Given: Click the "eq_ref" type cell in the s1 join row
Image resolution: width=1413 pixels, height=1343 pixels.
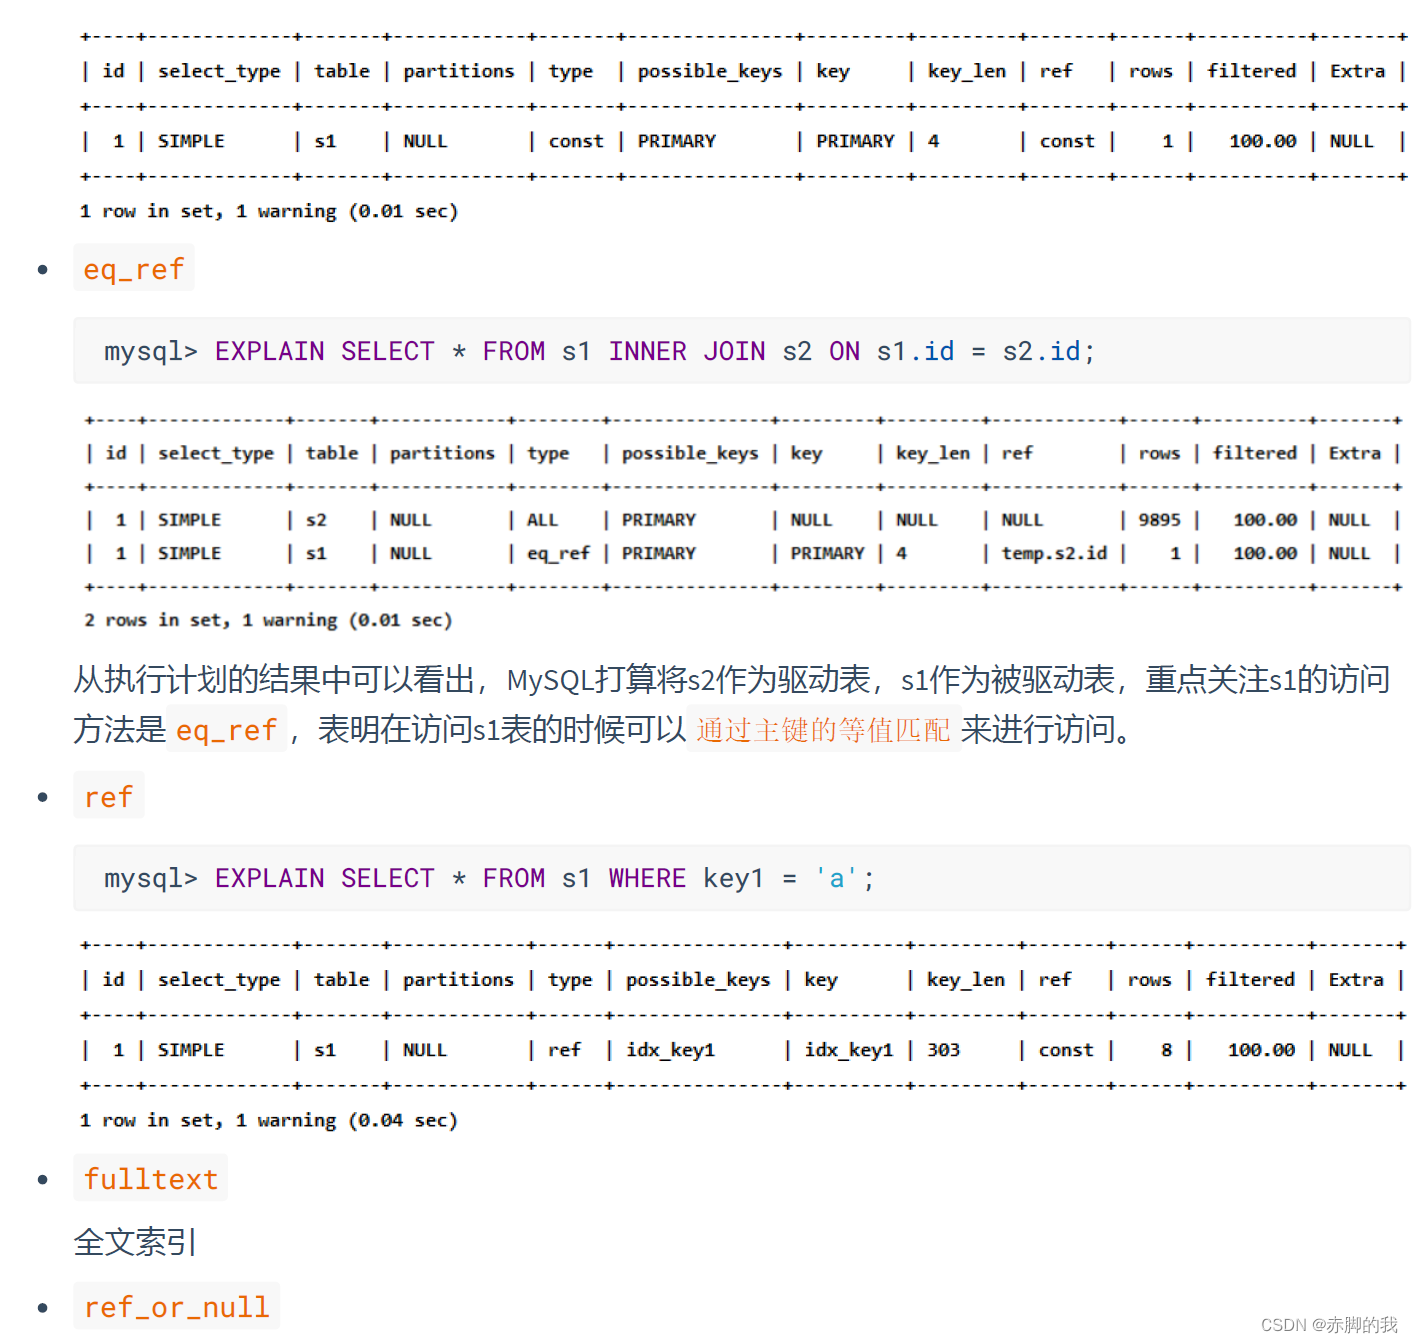Looking at the screenshot, I should (x=558, y=553).
